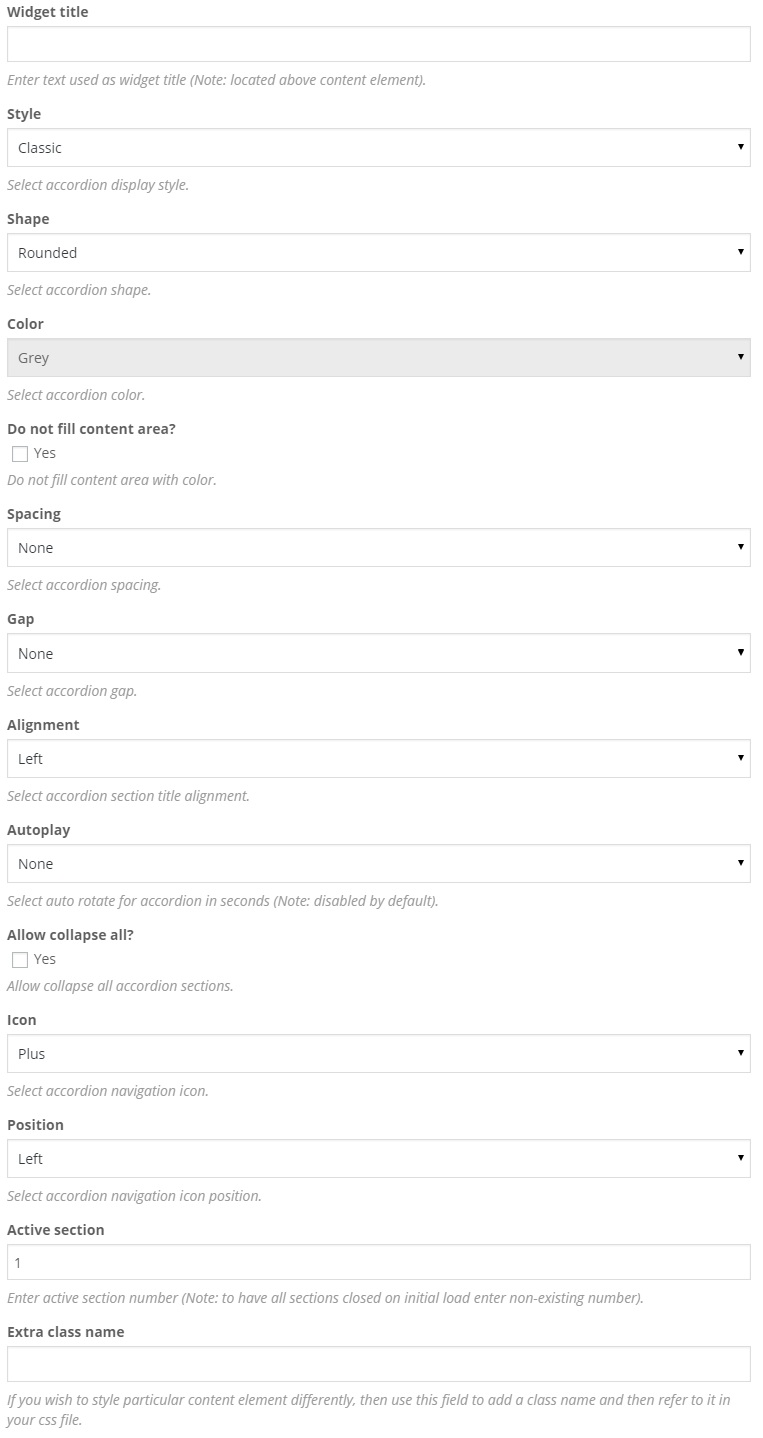Tick the 'Allow collapse all' checkbox
The height and width of the screenshot is (1438, 763).
tap(20, 960)
